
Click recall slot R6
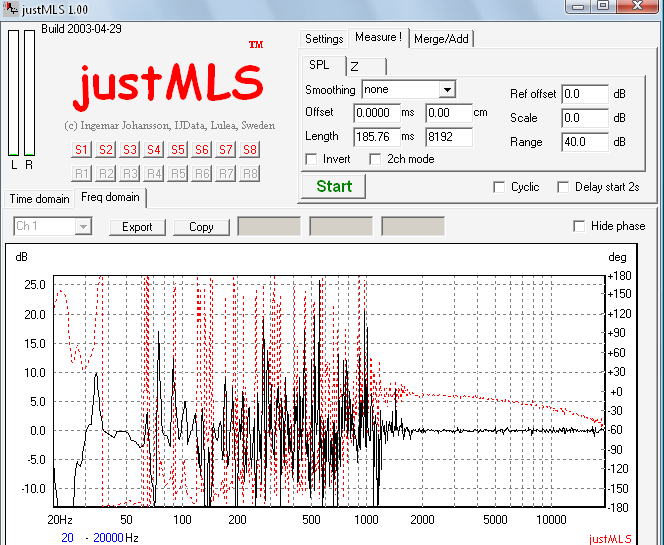pyautogui.click(x=201, y=174)
